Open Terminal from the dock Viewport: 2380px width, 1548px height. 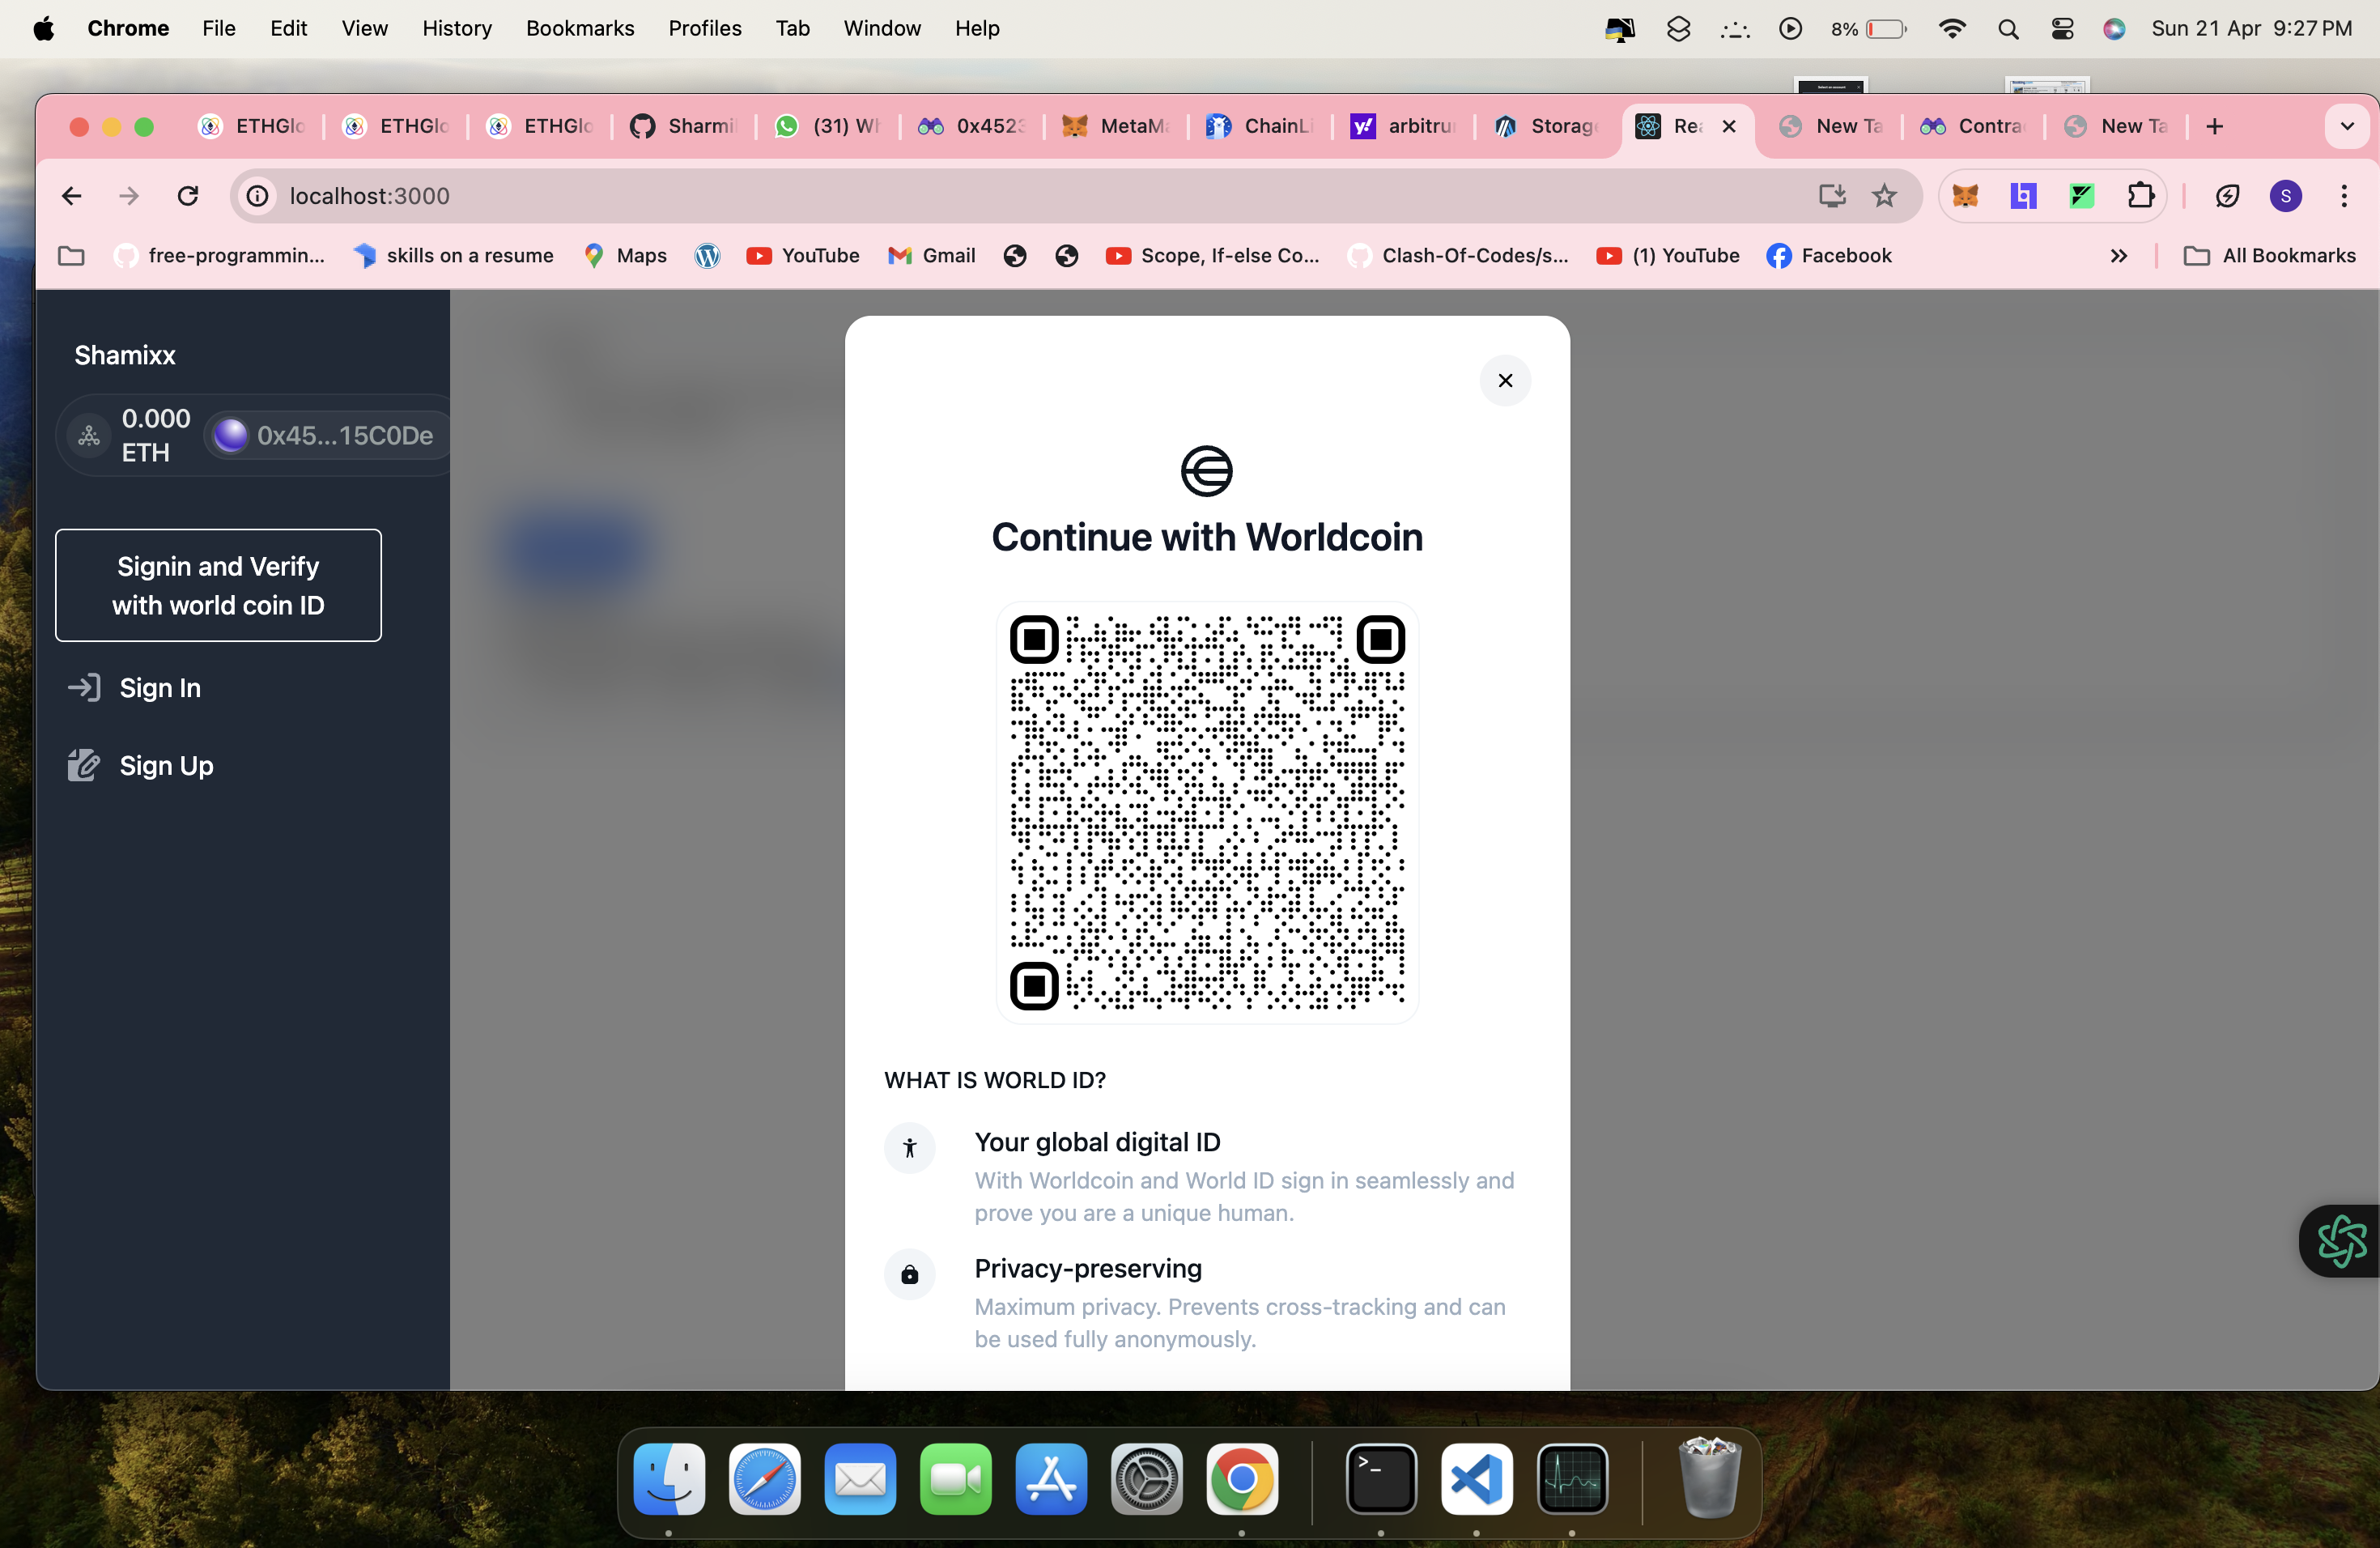click(x=1381, y=1479)
